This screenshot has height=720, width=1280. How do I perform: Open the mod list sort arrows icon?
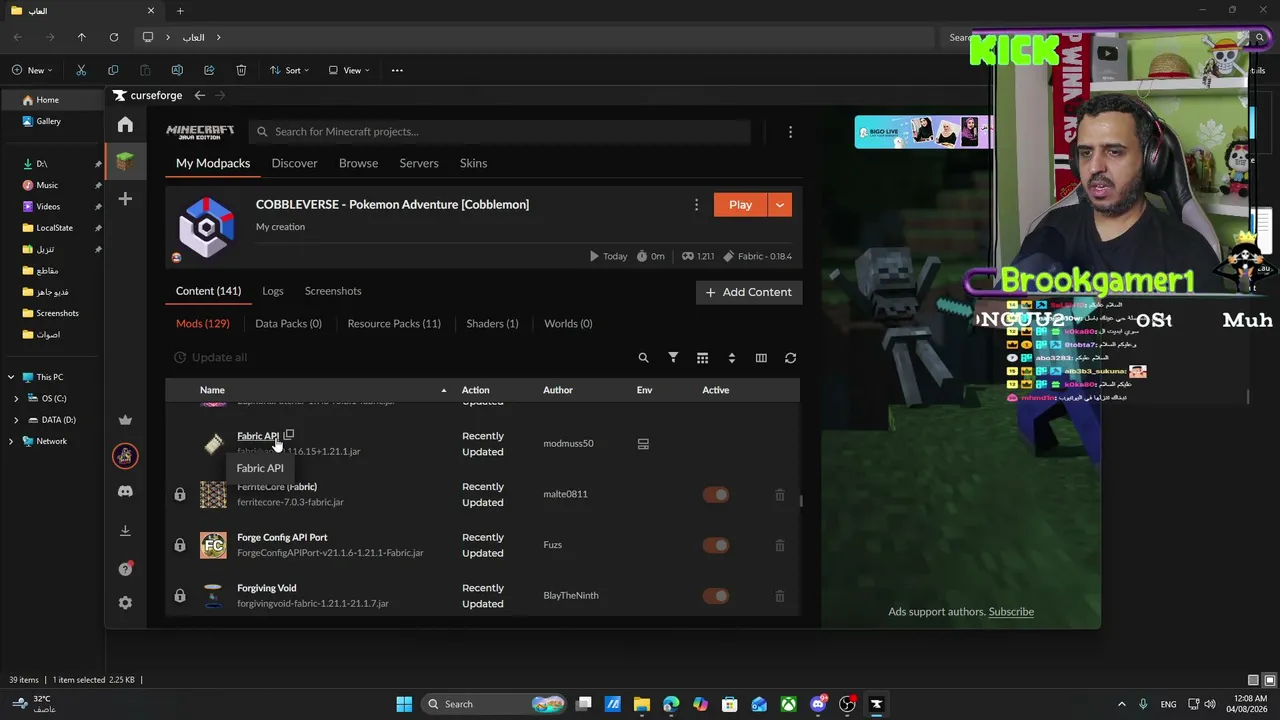(x=732, y=358)
